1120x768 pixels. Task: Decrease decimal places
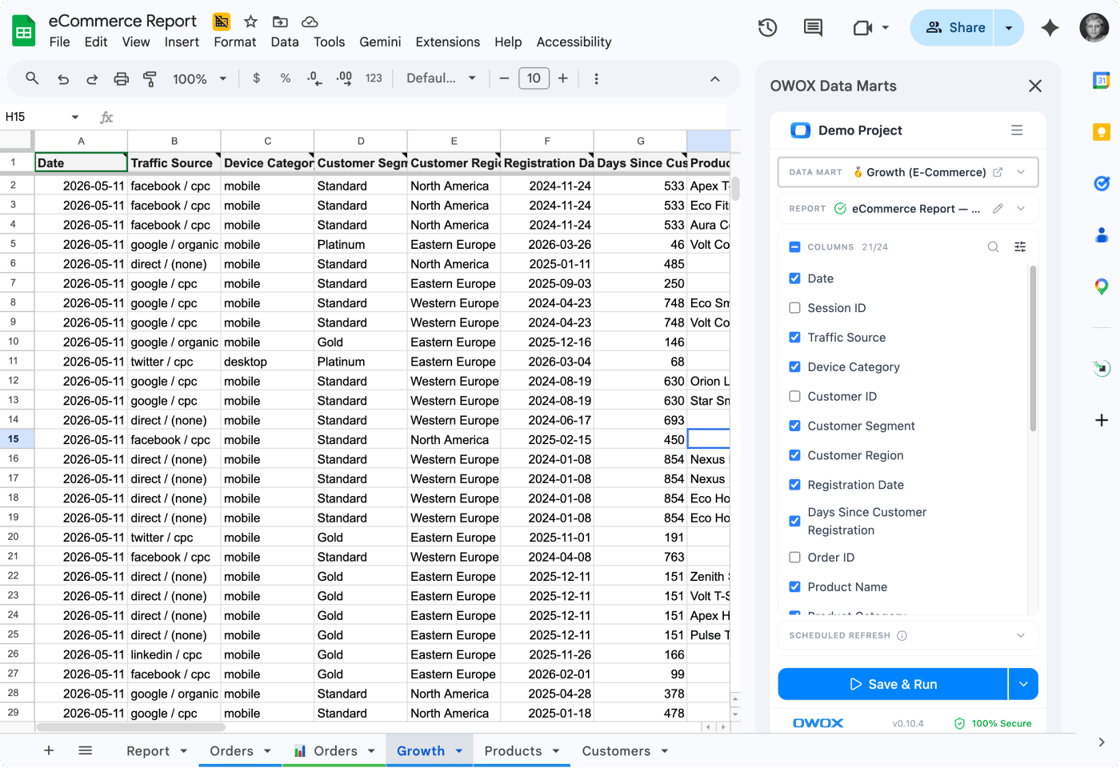pos(314,79)
